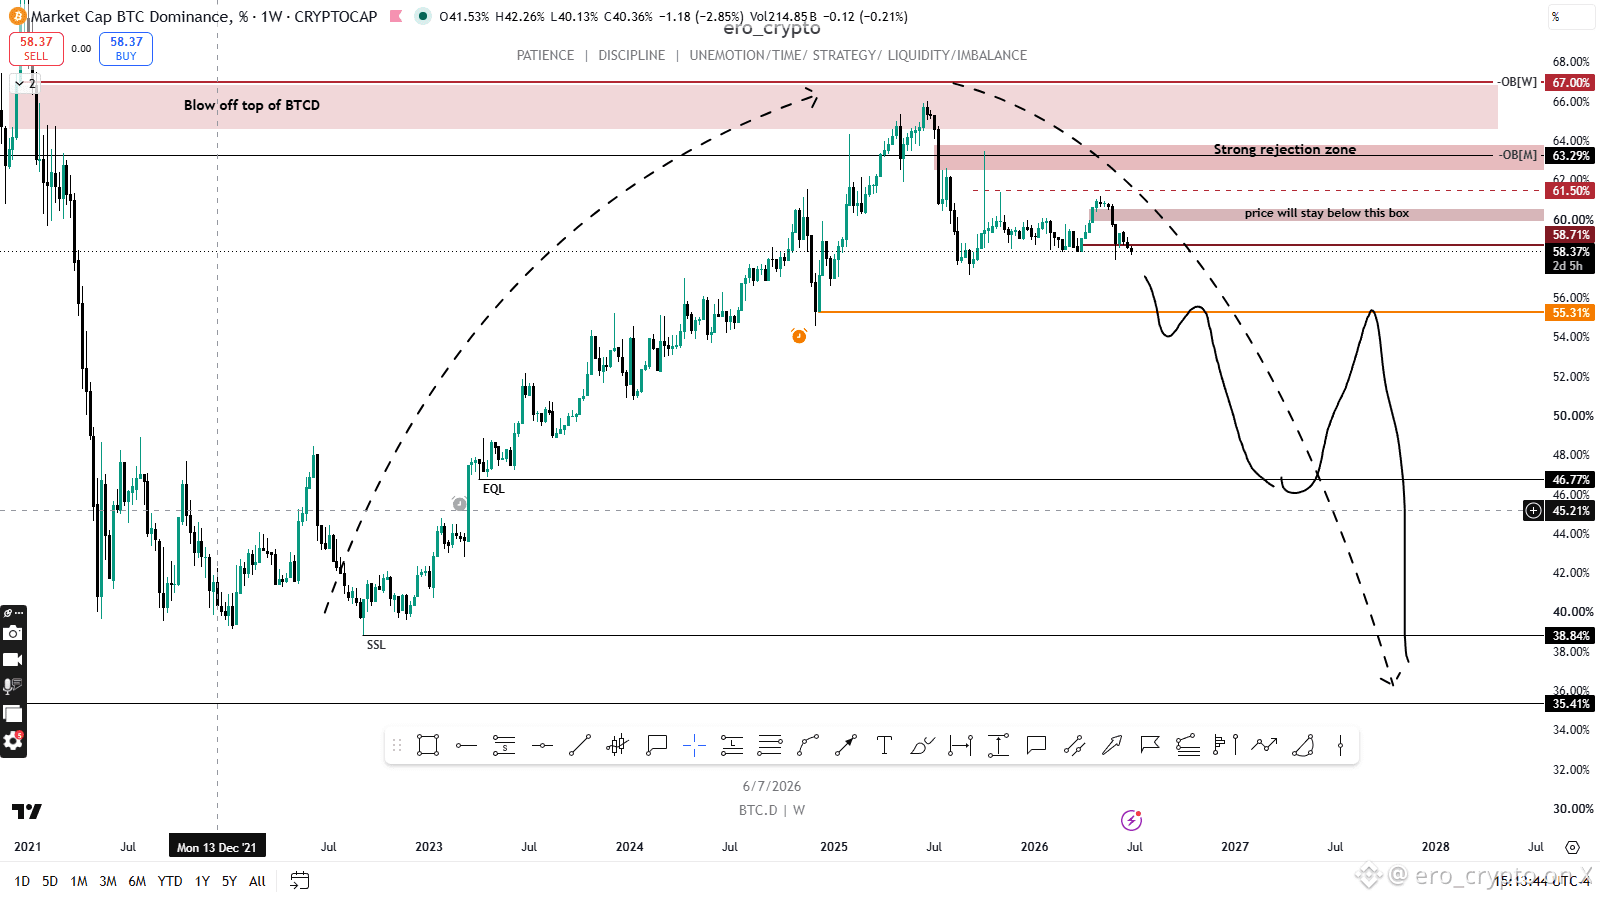Open the microphone captions control
Image resolution: width=1600 pixels, height=900 pixels.
tap(13, 686)
